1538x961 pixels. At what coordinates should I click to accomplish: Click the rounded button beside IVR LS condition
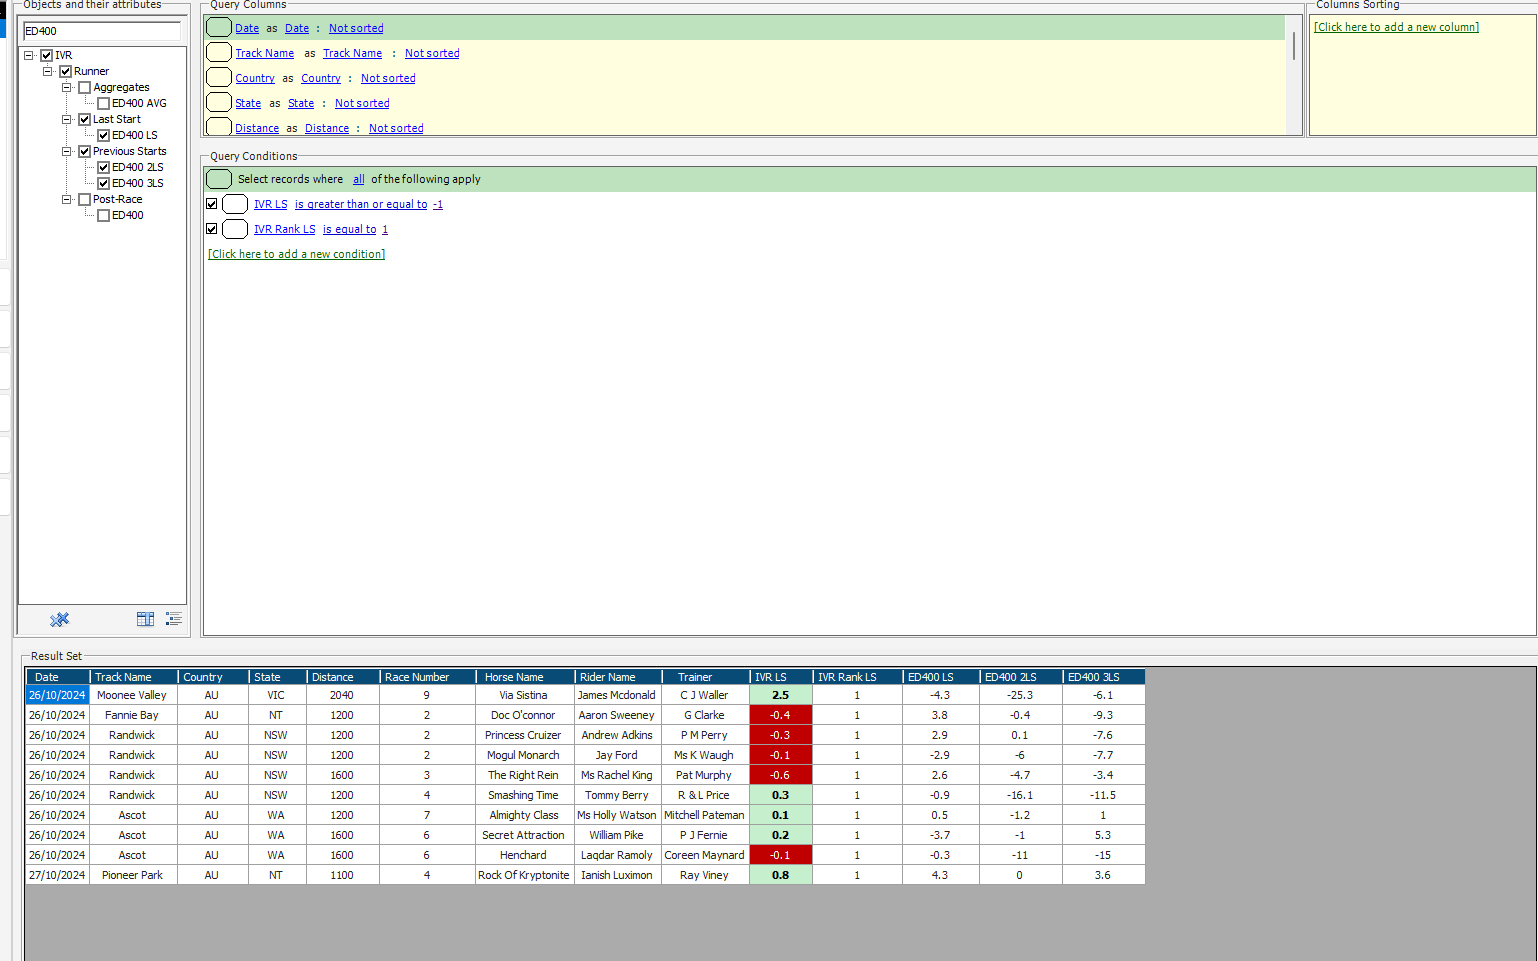click(235, 204)
